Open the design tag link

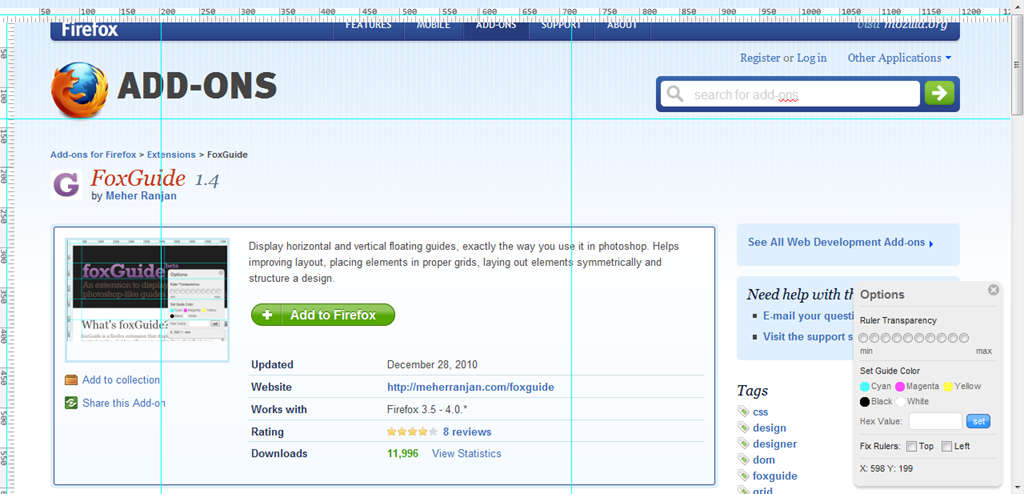pos(769,428)
